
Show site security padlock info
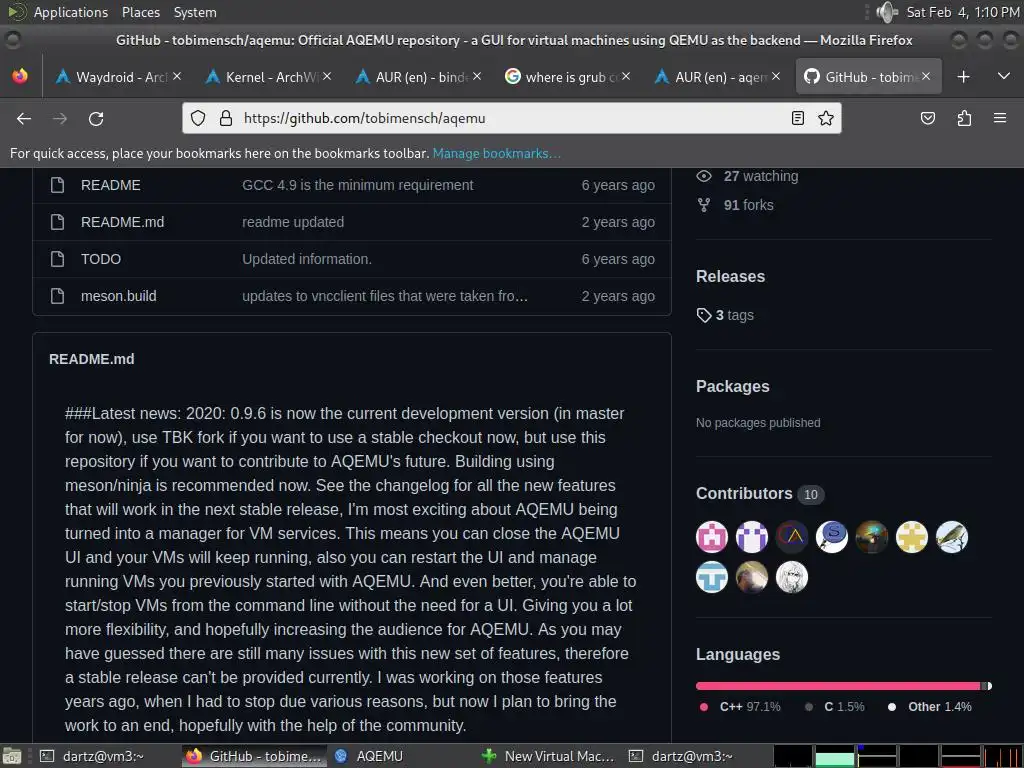point(226,118)
